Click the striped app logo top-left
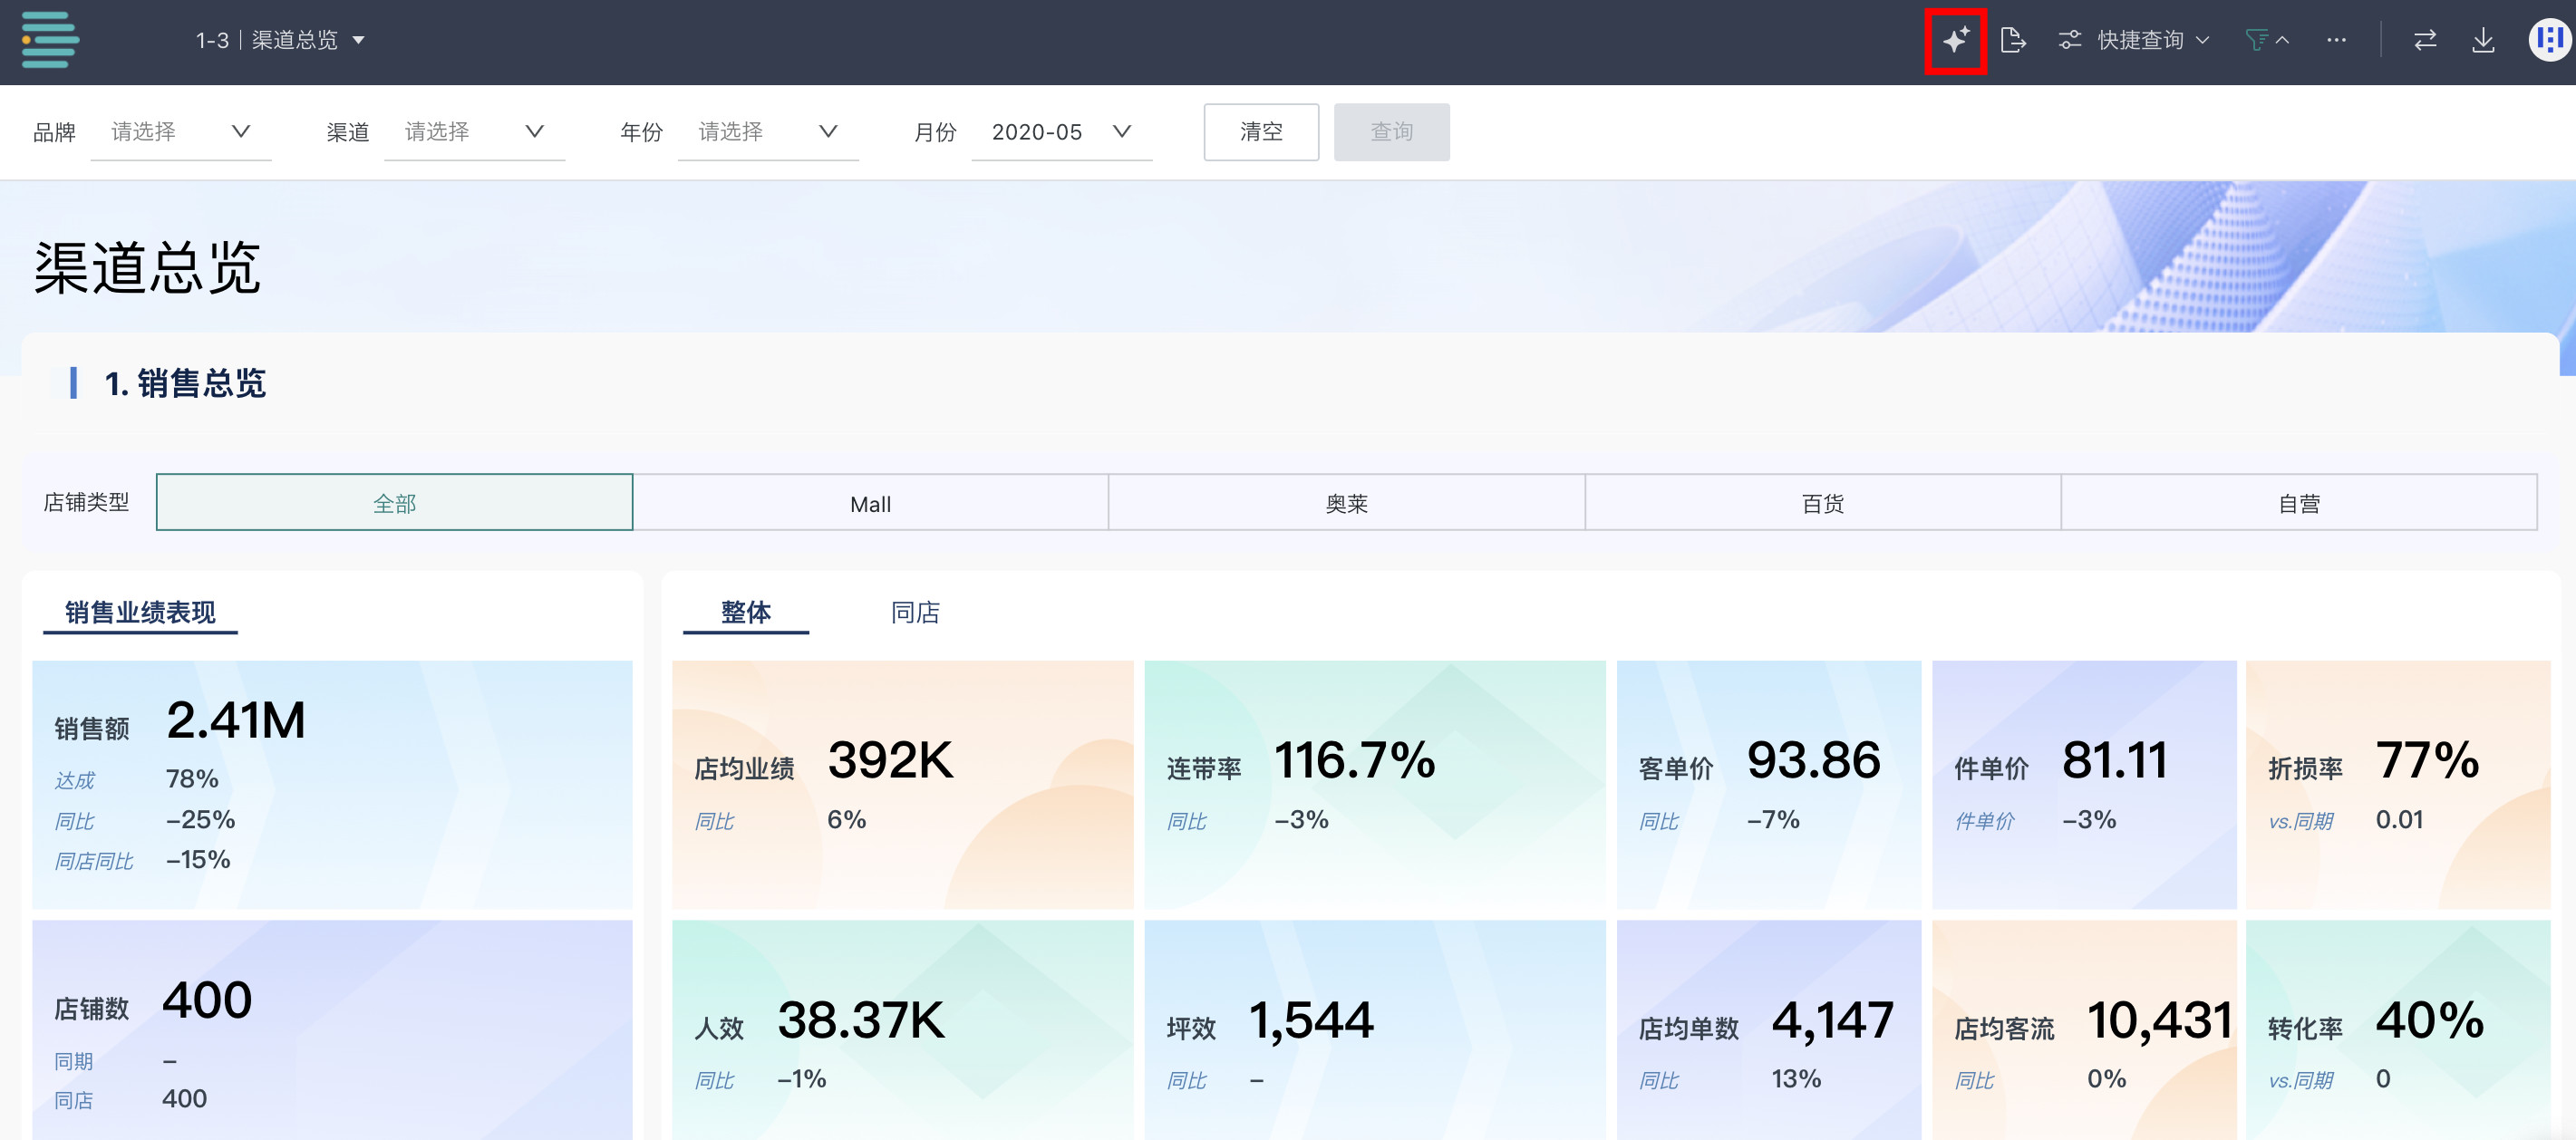 pyautogui.click(x=50, y=40)
